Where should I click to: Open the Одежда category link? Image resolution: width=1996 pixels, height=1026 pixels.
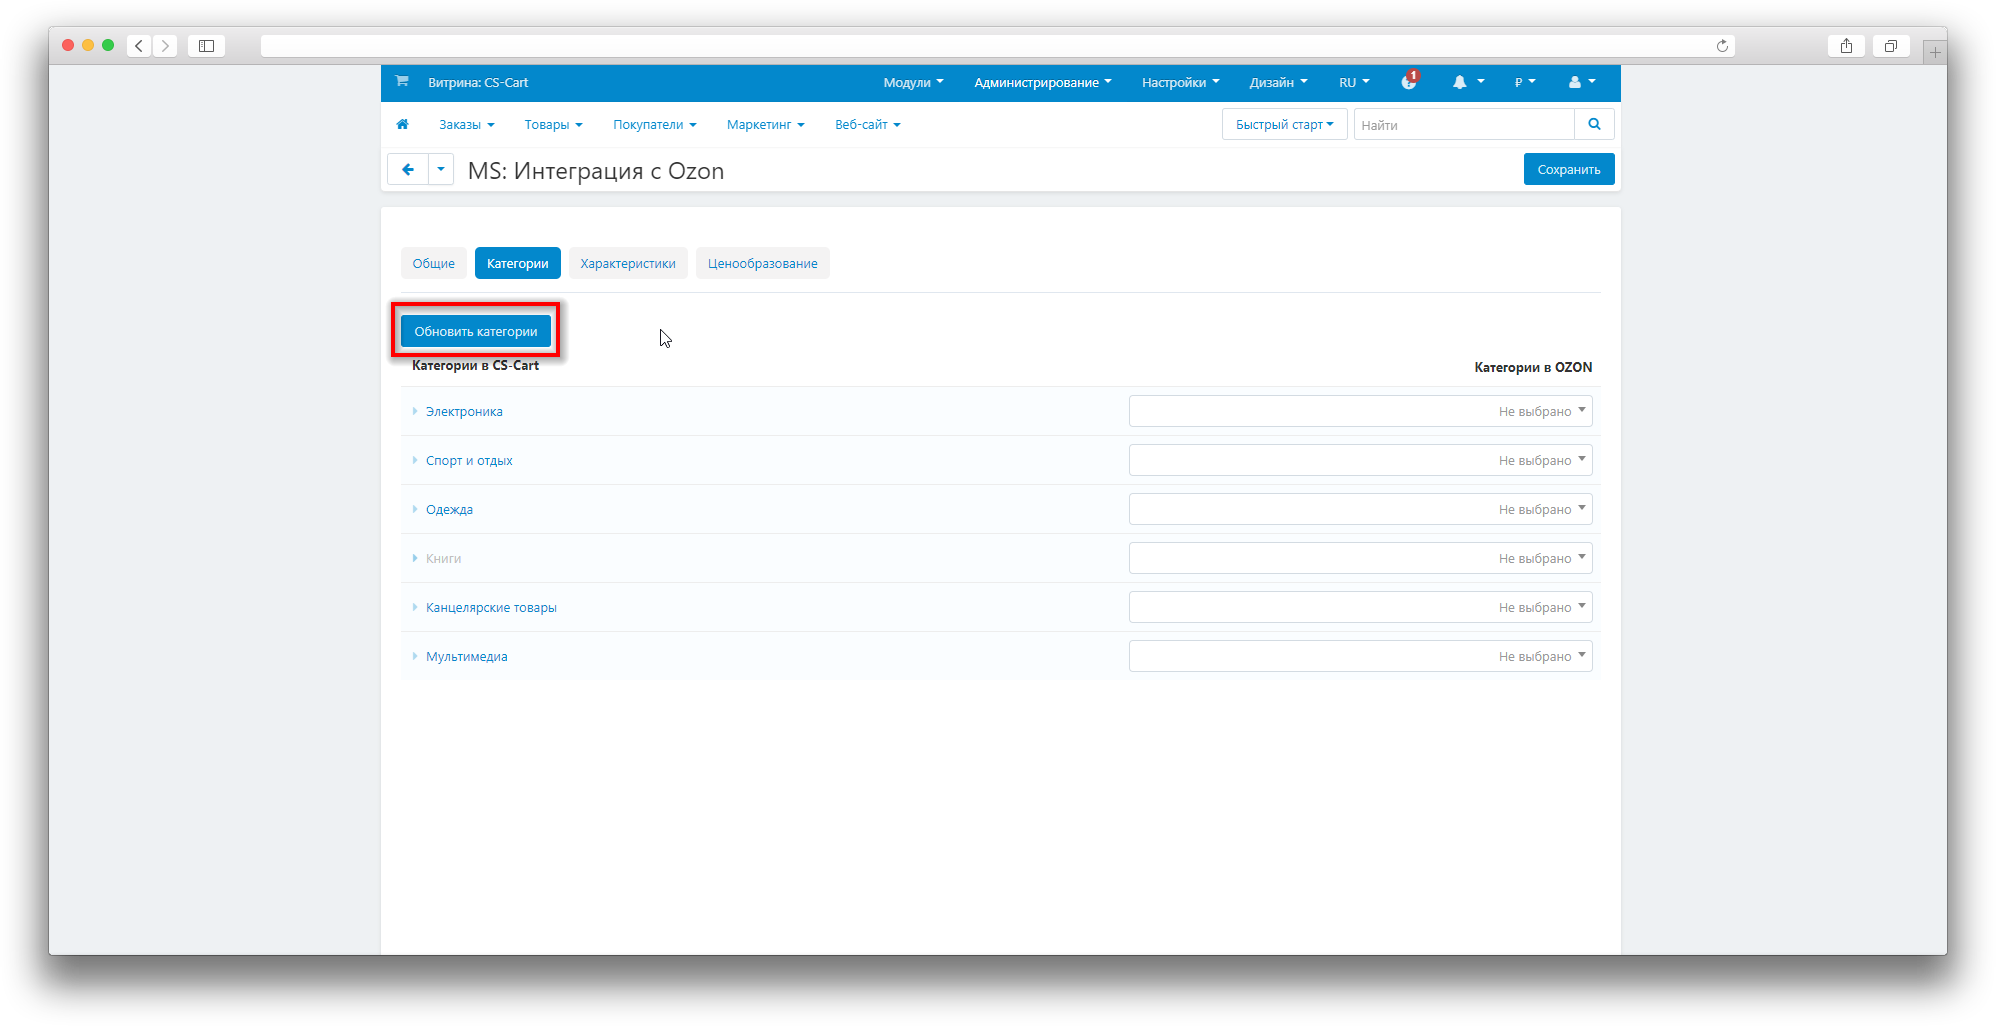click(x=449, y=509)
